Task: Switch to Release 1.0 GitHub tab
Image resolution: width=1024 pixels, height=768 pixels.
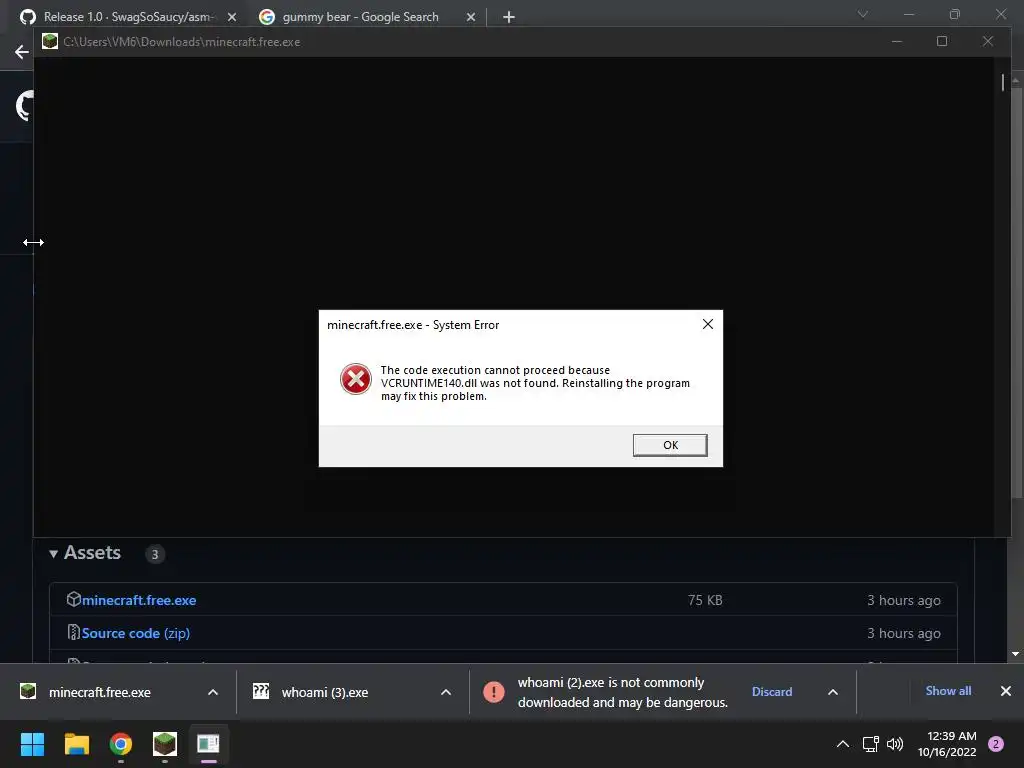Action: [x=128, y=16]
